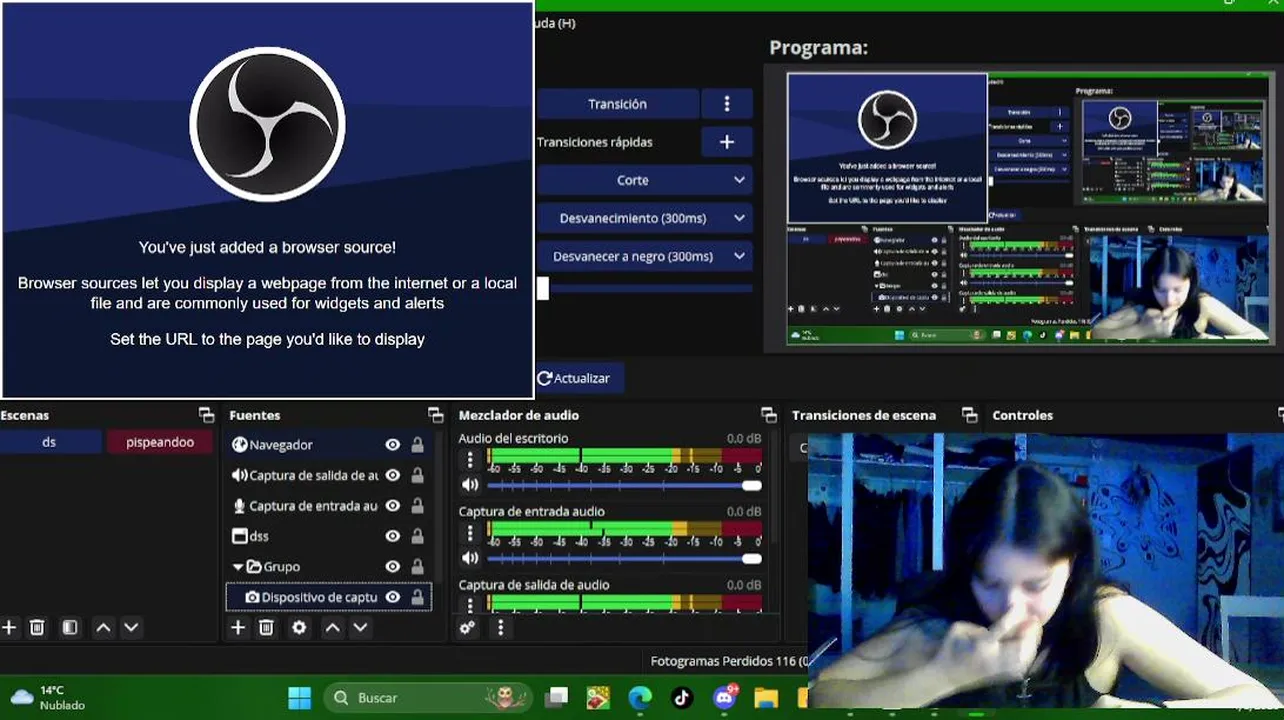1284x720 pixels.
Task: Move the selected source down in Fuentes
Action: 360,628
